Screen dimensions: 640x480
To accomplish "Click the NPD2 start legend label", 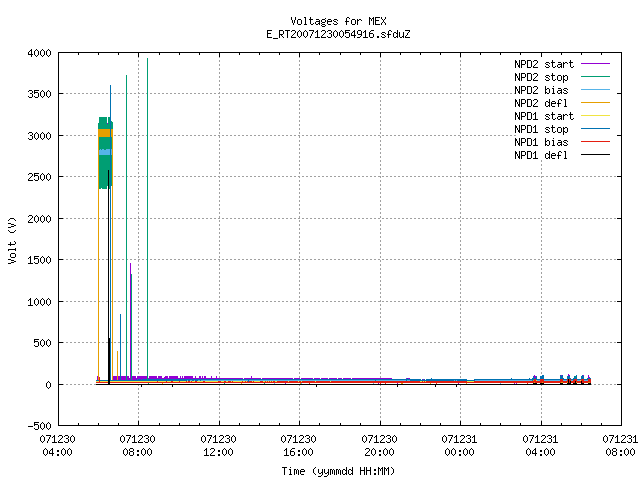I will pyautogui.click(x=544, y=64).
